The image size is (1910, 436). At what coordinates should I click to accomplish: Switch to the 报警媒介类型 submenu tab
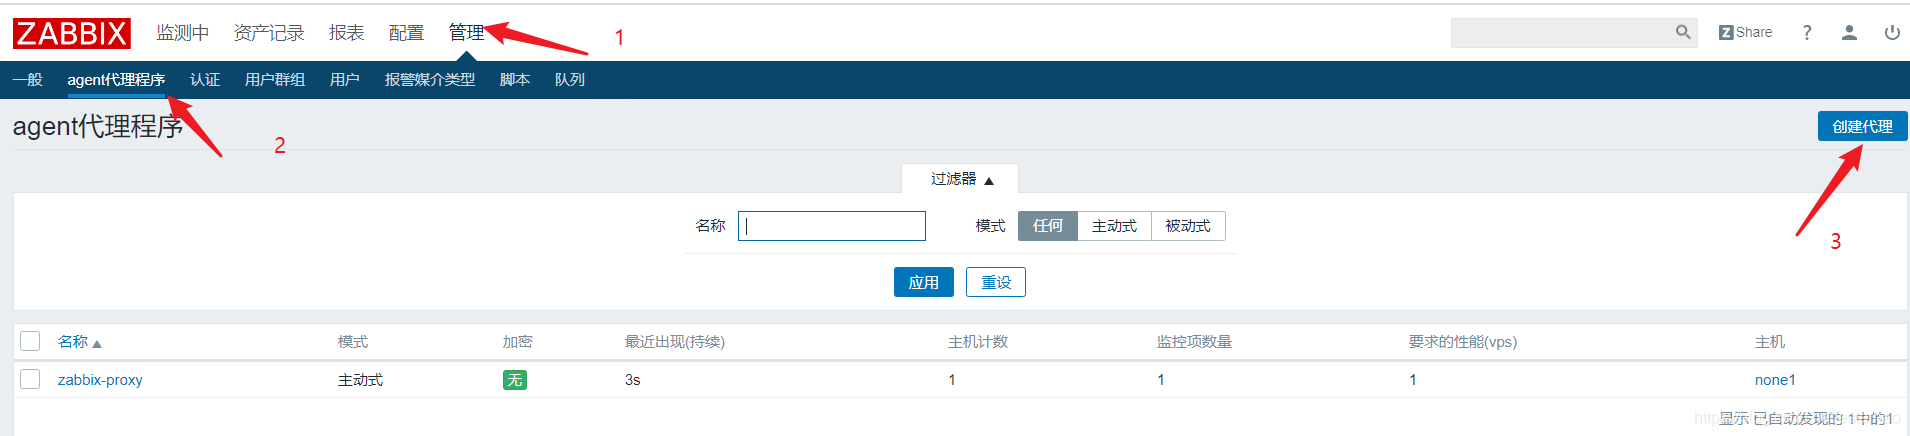tap(430, 80)
